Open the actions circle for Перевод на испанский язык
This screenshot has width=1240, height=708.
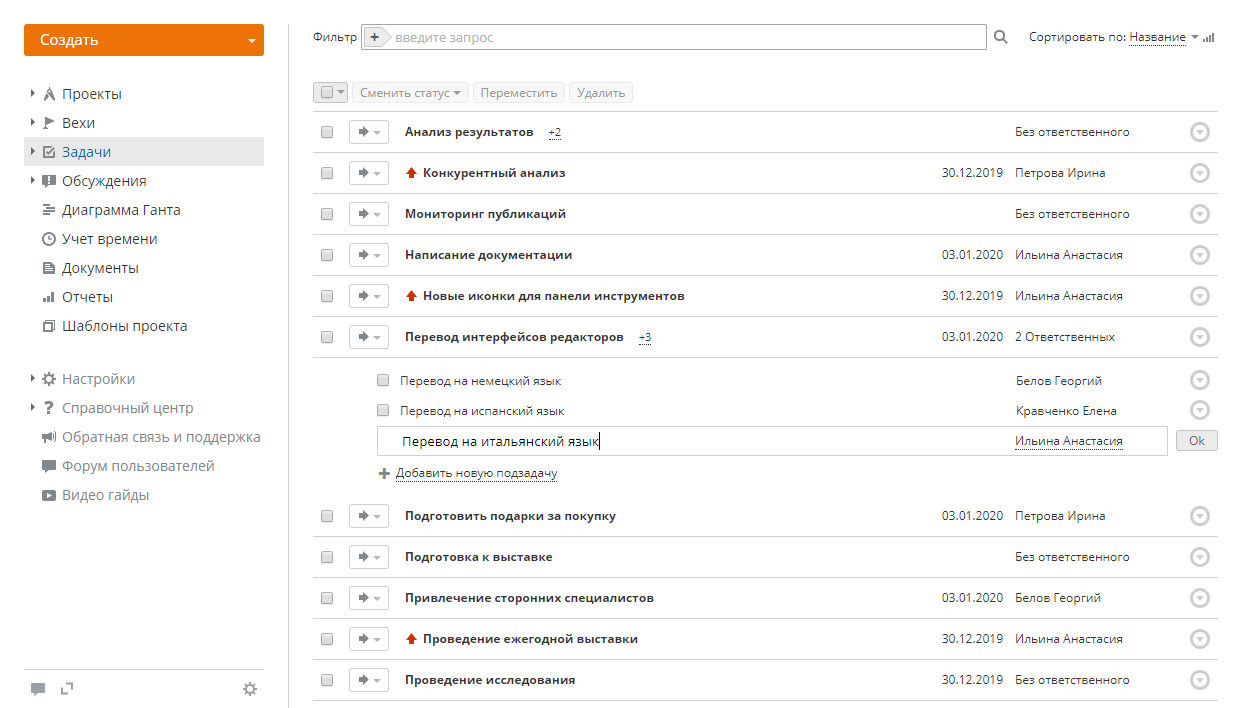click(x=1200, y=410)
